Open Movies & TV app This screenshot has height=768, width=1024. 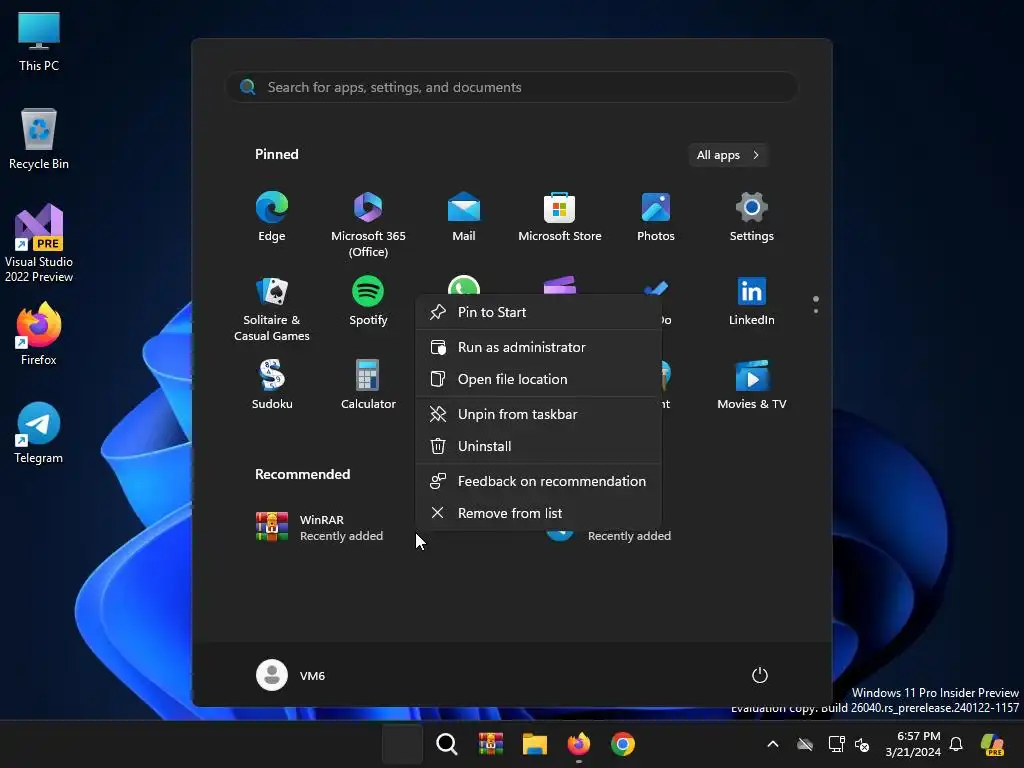[x=752, y=385]
